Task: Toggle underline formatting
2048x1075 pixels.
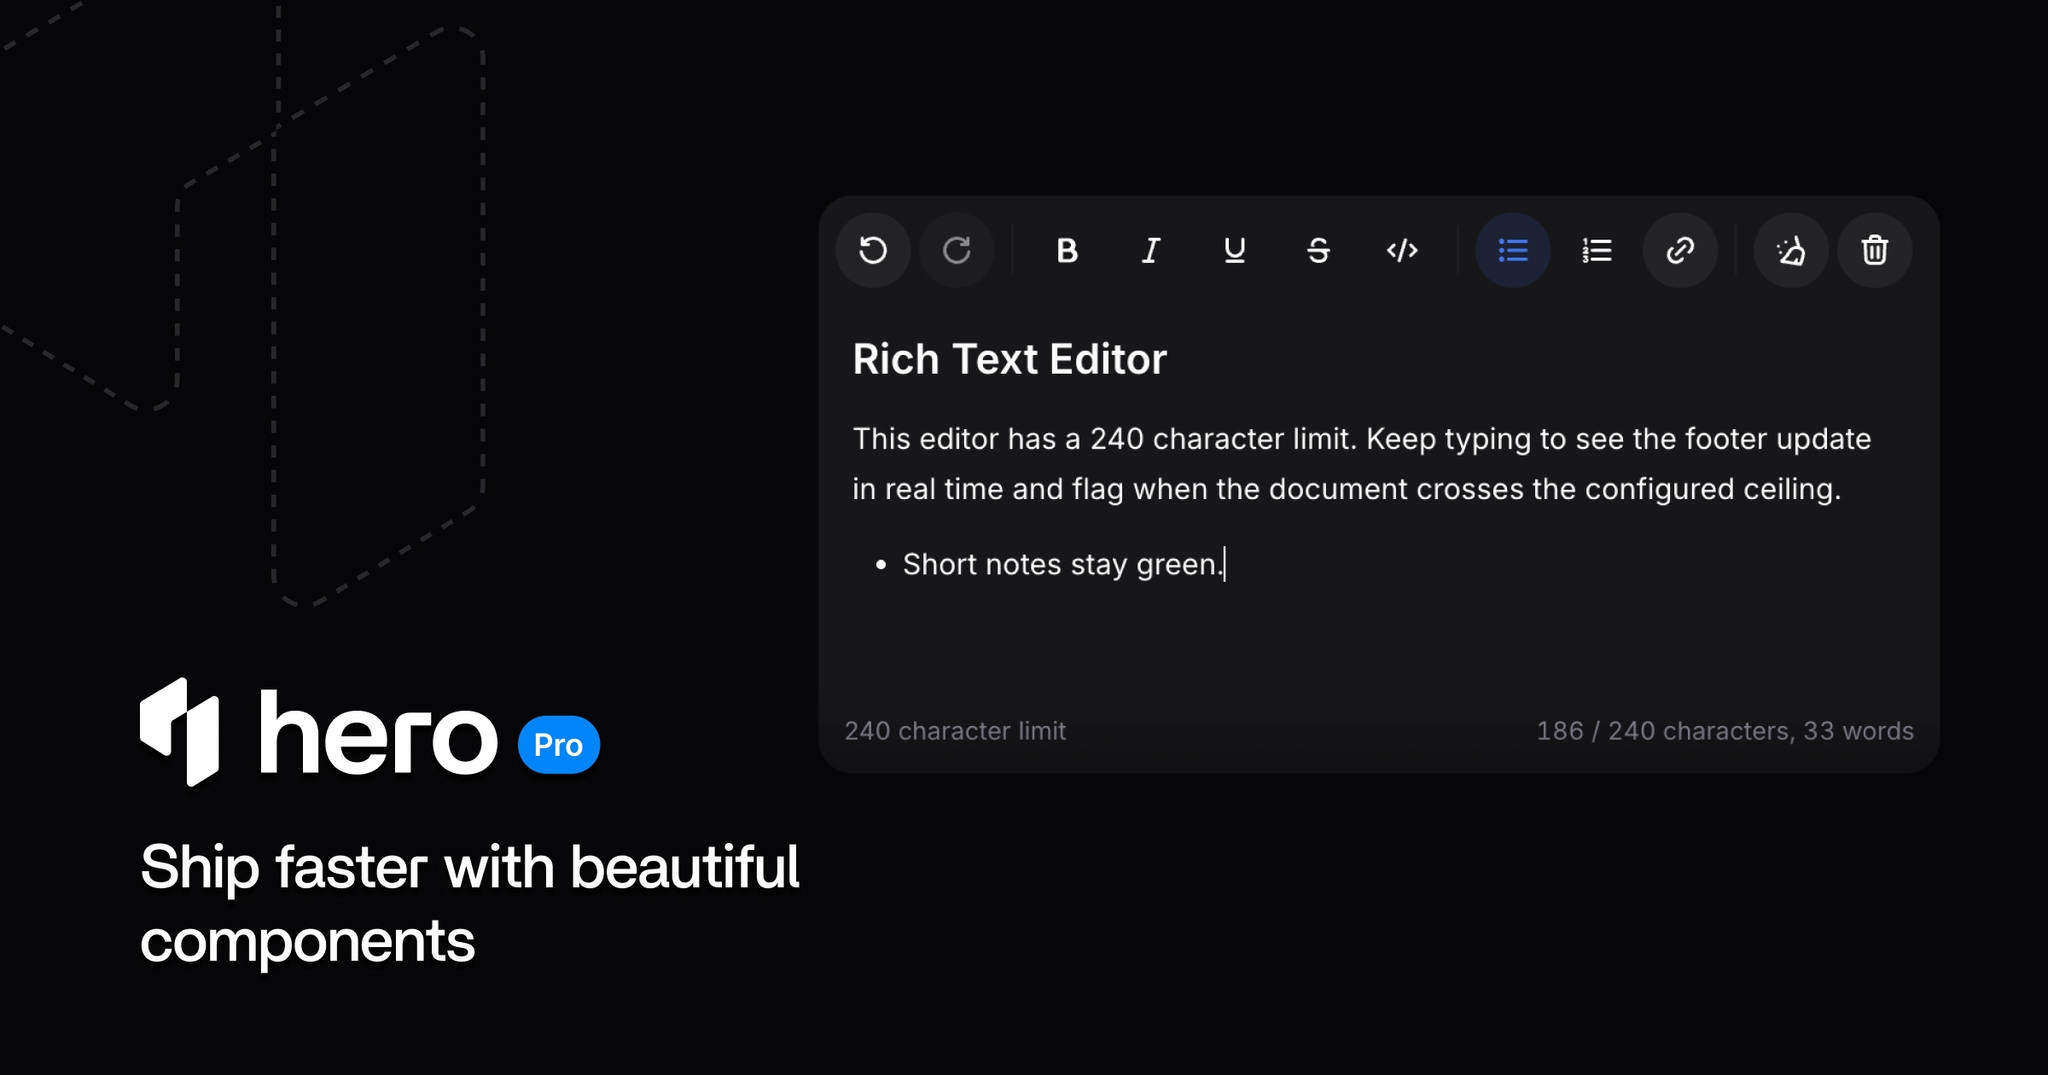Action: (1235, 250)
